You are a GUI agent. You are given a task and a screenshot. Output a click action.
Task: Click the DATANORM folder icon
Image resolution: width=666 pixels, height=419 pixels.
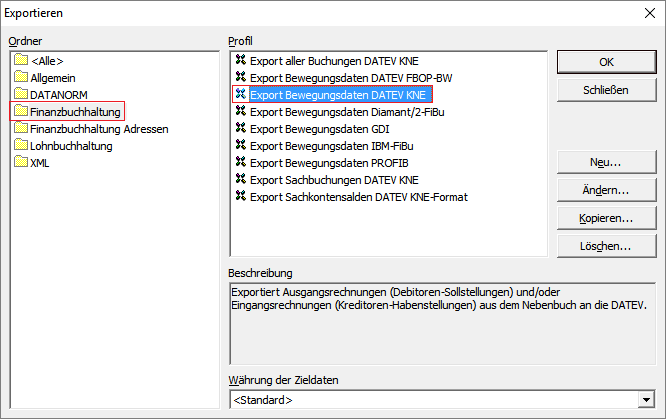(x=21, y=93)
